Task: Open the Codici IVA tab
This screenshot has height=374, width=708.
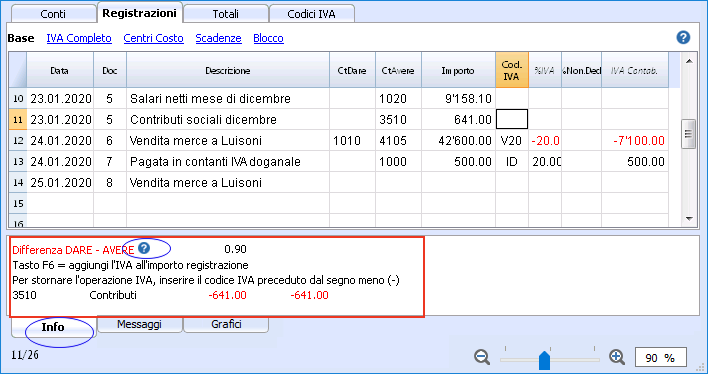Action: click(312, 14)
